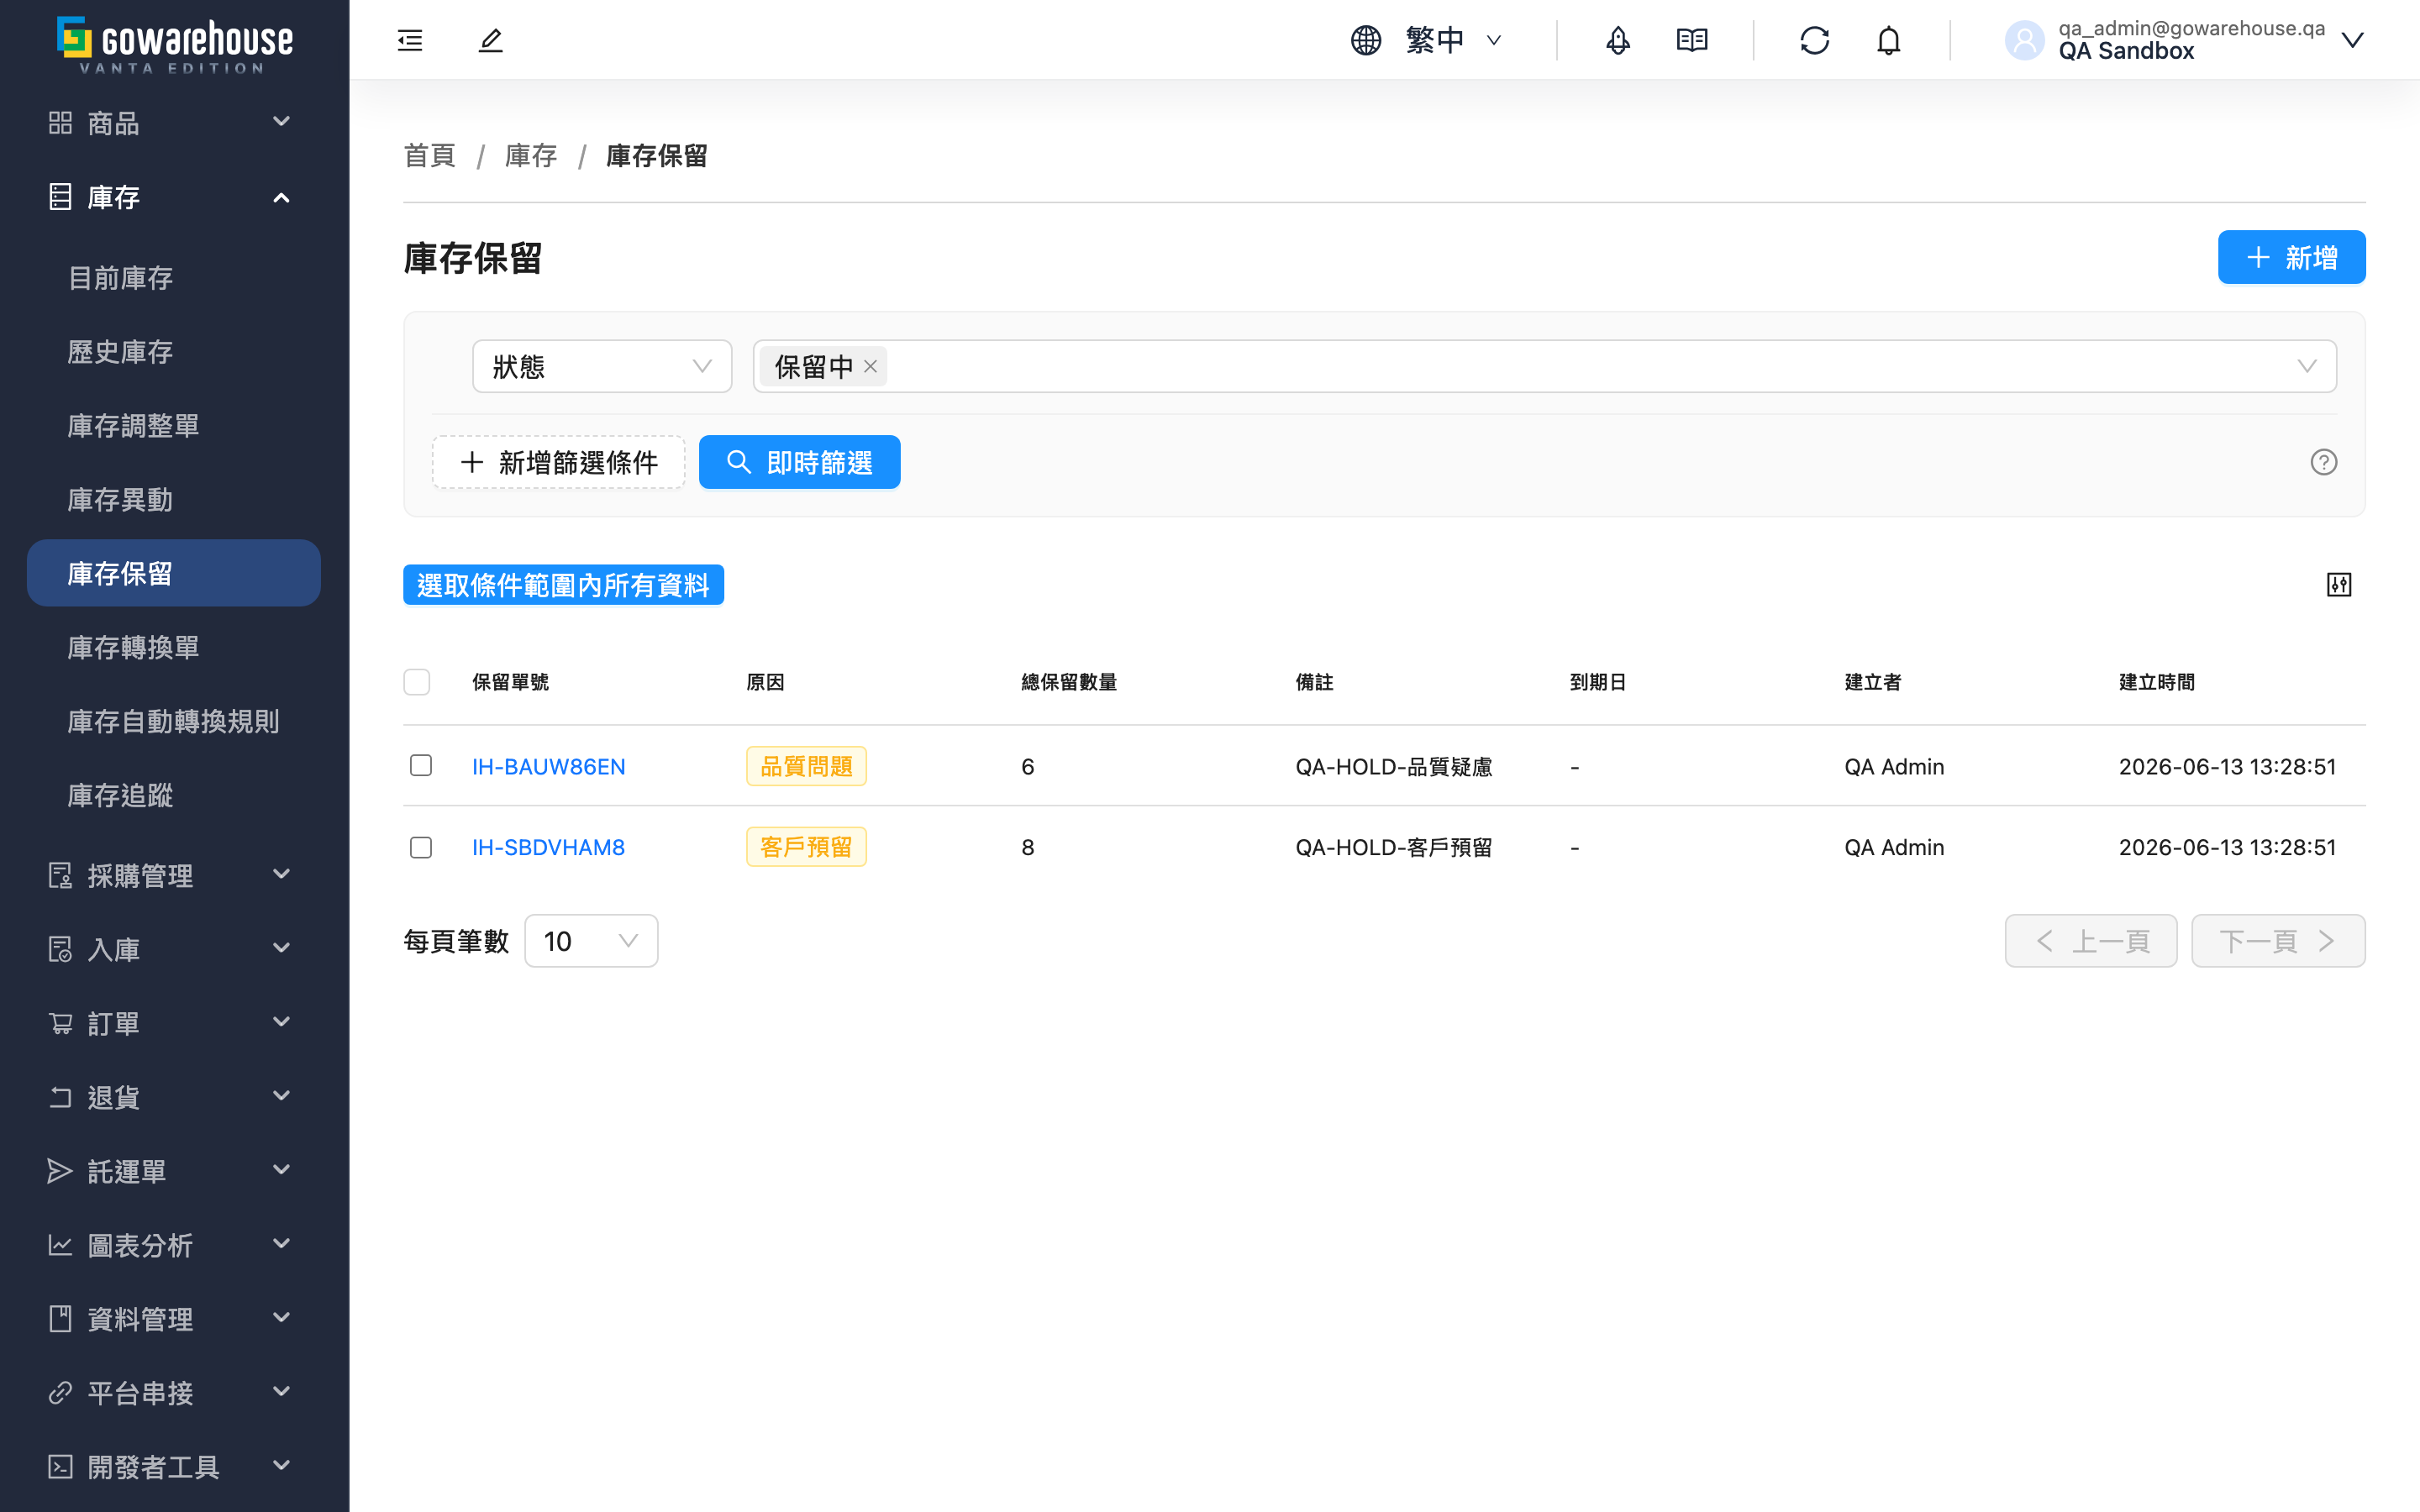Collapse the 庫存 menu chevron

(282, 197)
